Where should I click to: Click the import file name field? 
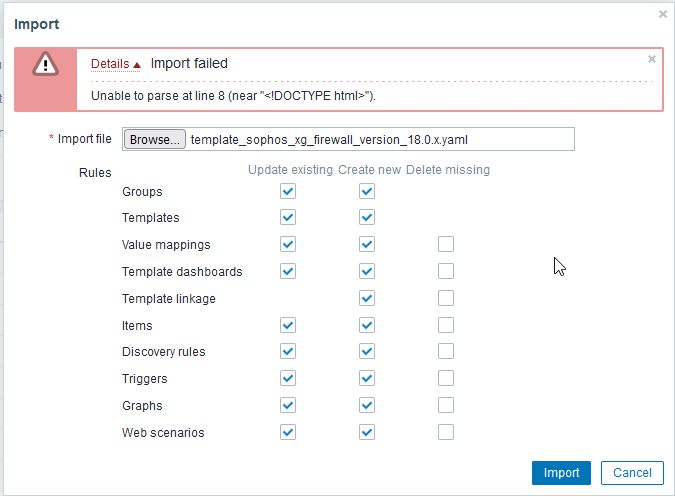380,139
